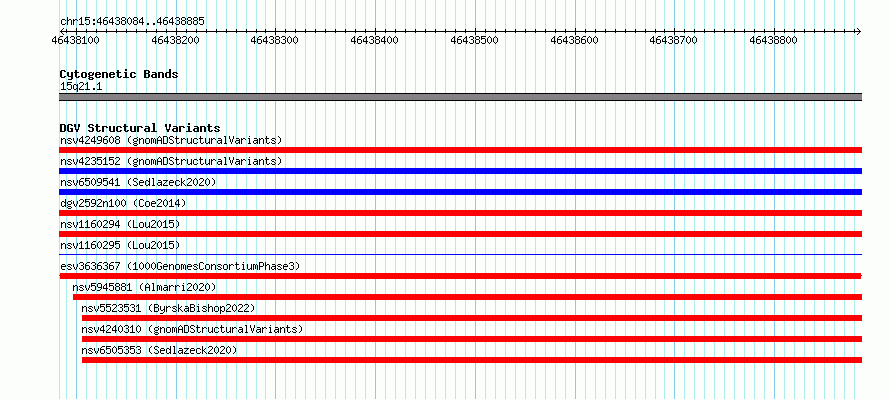This screenshot has height=399, width=890.
Task: Click the dgv2592n100 Coe2014 label
Action: (x=123, y=203)
